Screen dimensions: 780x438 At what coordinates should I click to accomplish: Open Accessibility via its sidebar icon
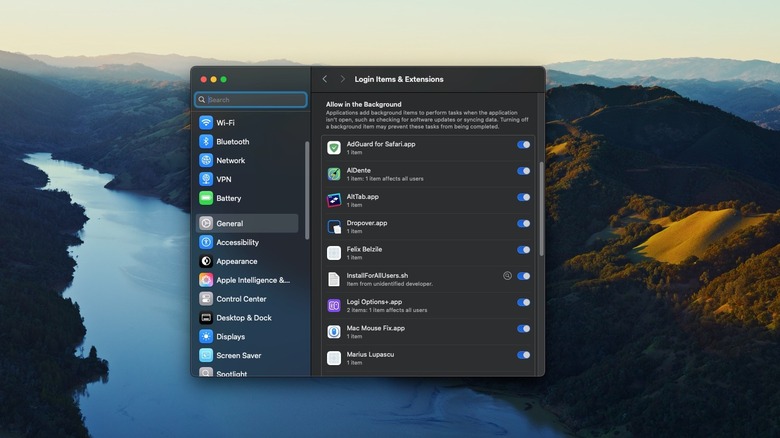(x=206, y=242)
